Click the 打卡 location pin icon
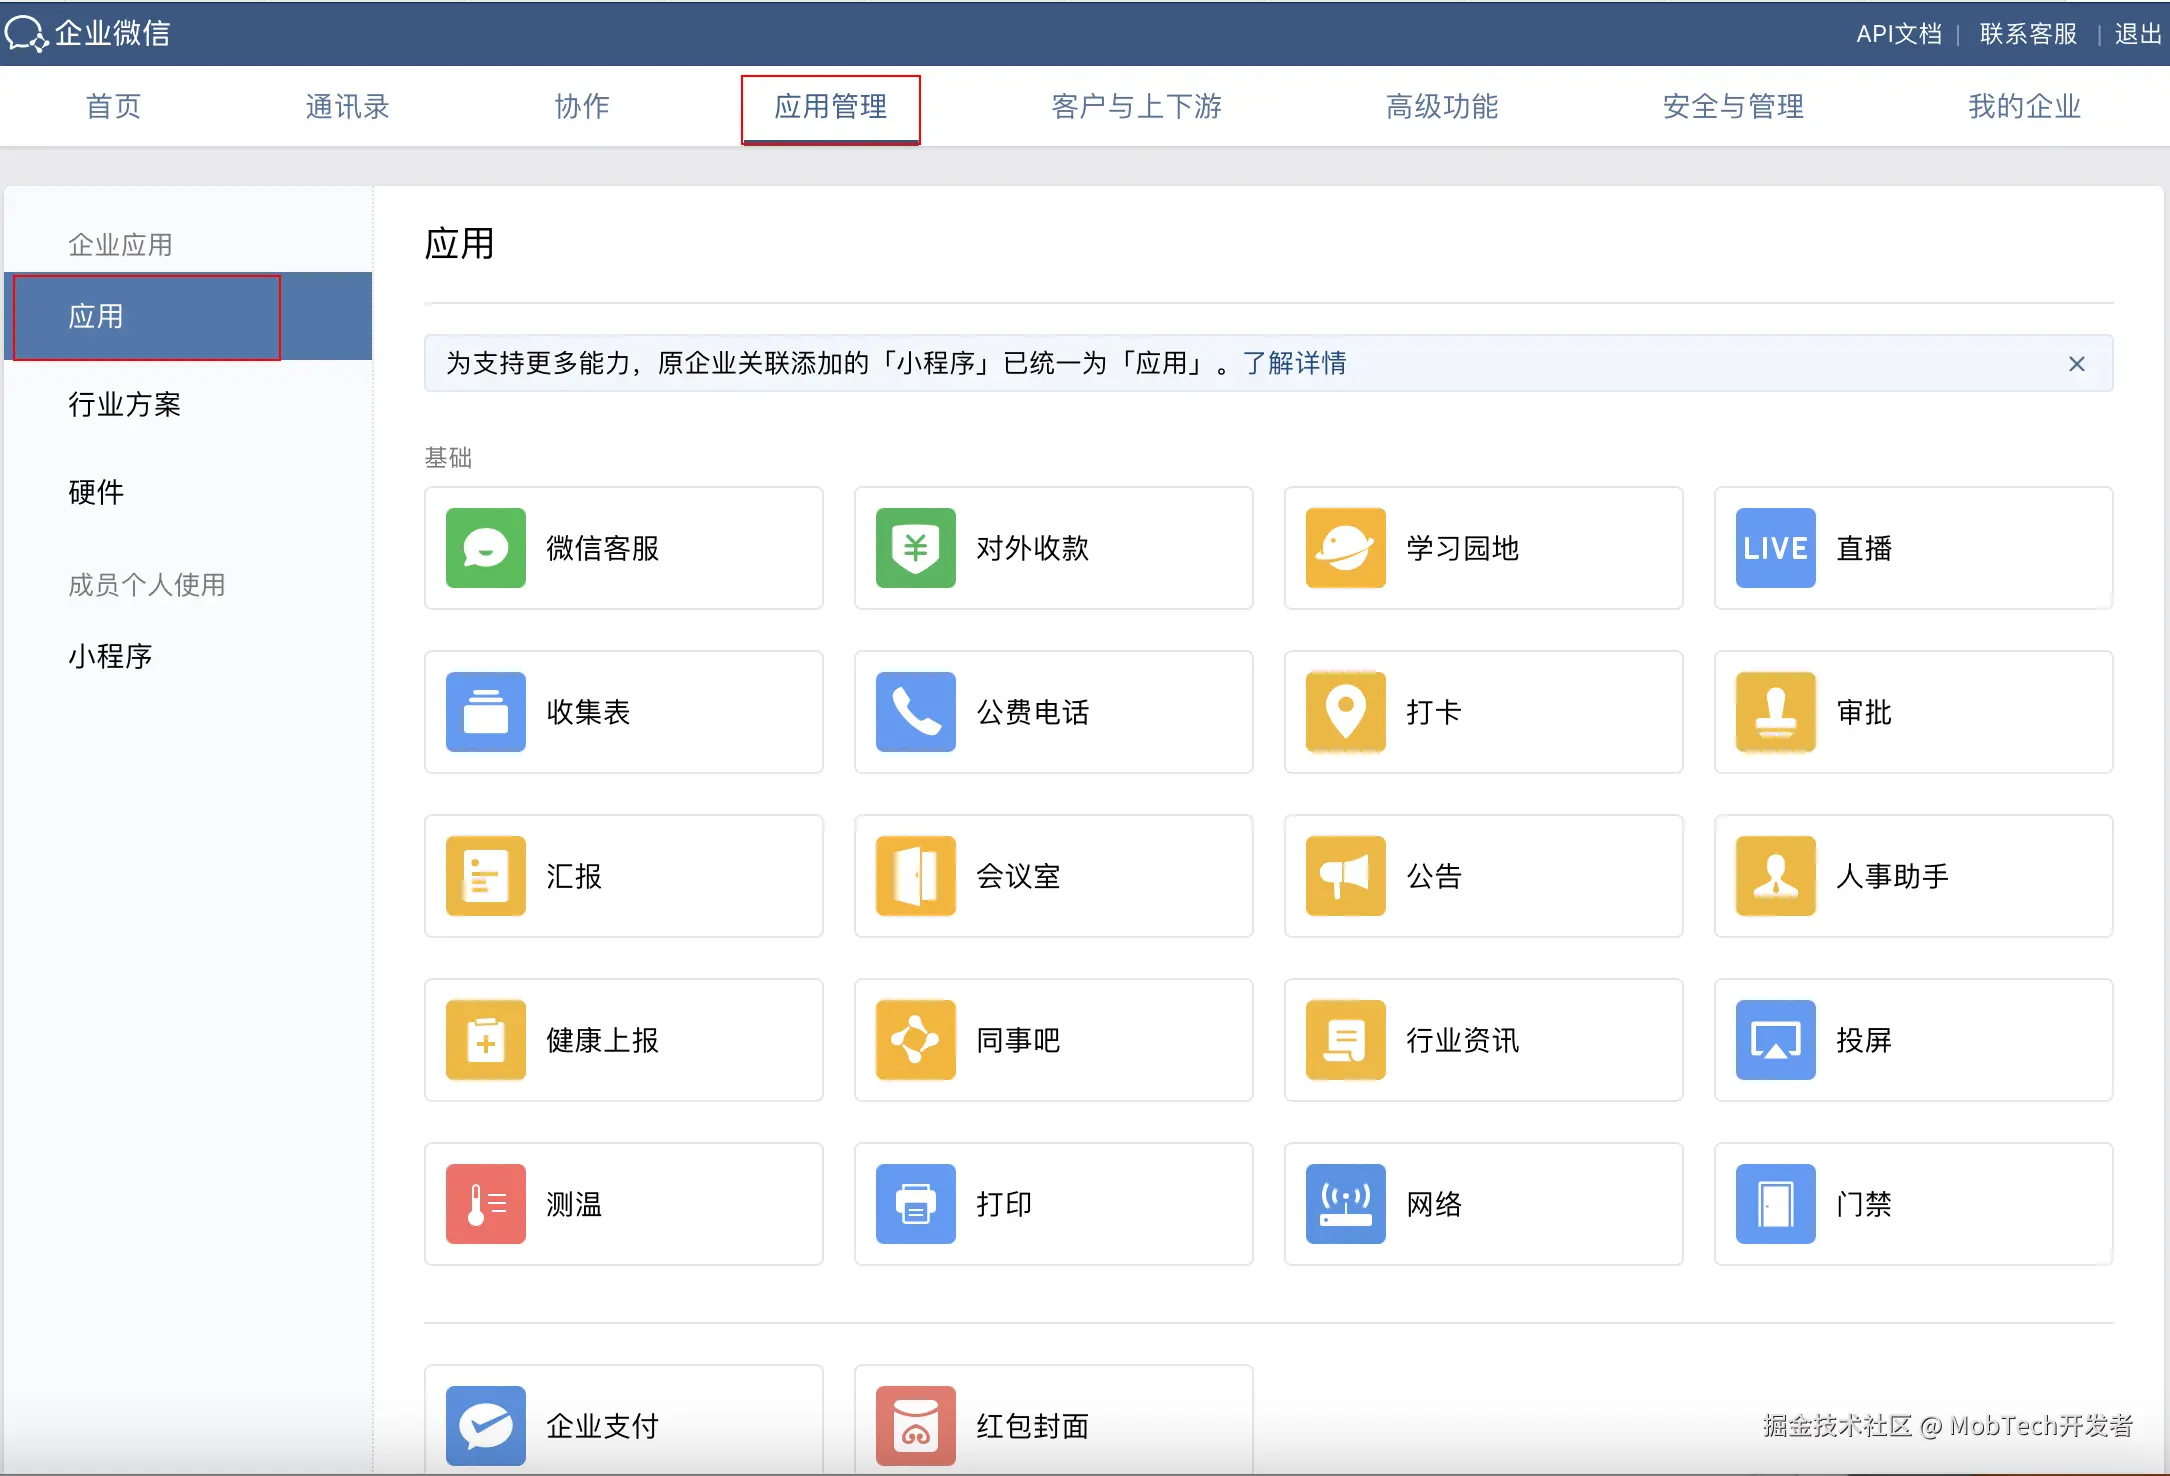Image resolution: width=2170 pixels, height=1476 pixels. [x=1345, y=712]
